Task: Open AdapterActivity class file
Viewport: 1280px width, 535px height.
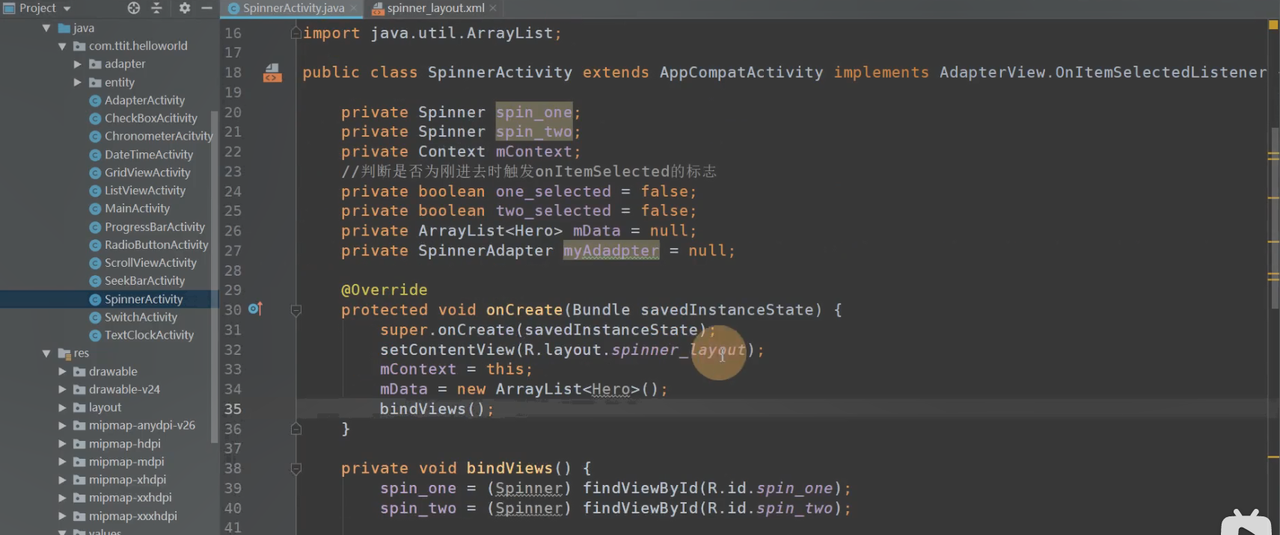Action: tap(144, 100)
